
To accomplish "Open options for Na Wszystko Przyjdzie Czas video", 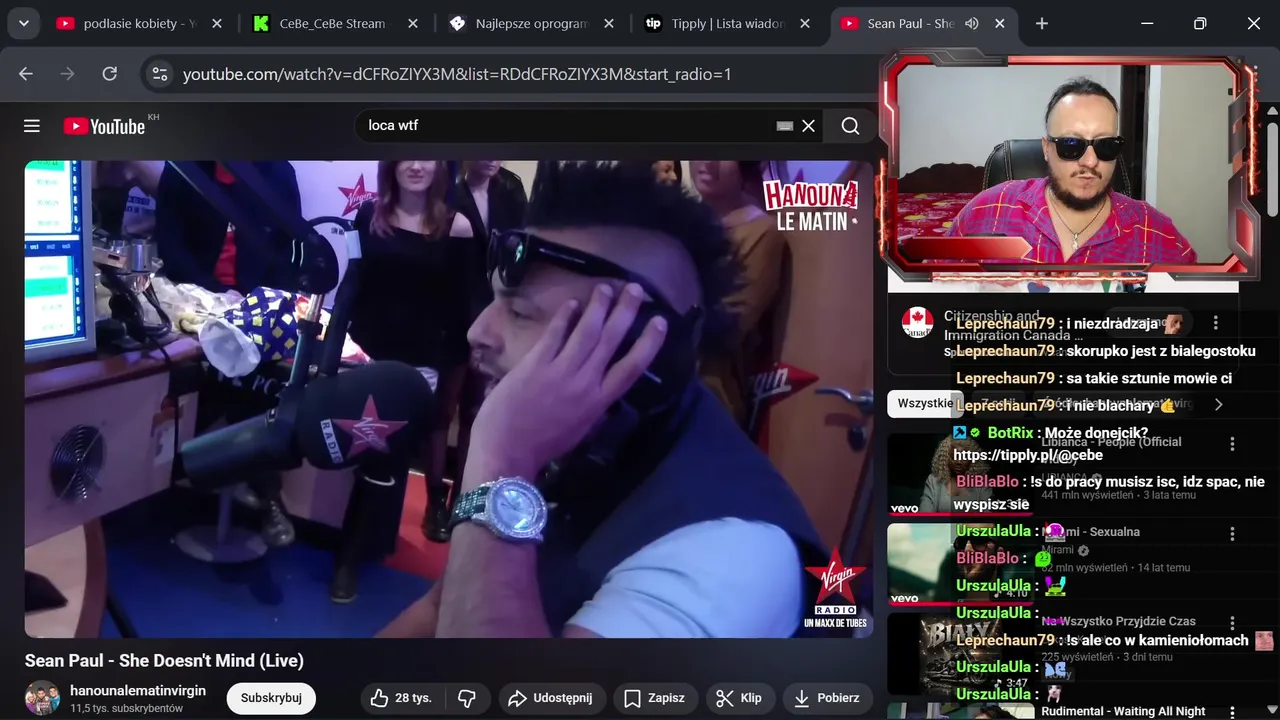I will tap(1232, 623).
